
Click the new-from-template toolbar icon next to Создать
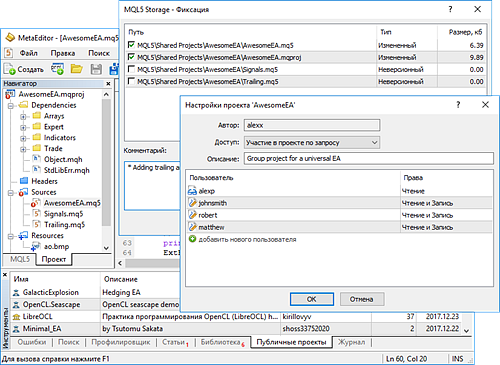coord(57,69)
